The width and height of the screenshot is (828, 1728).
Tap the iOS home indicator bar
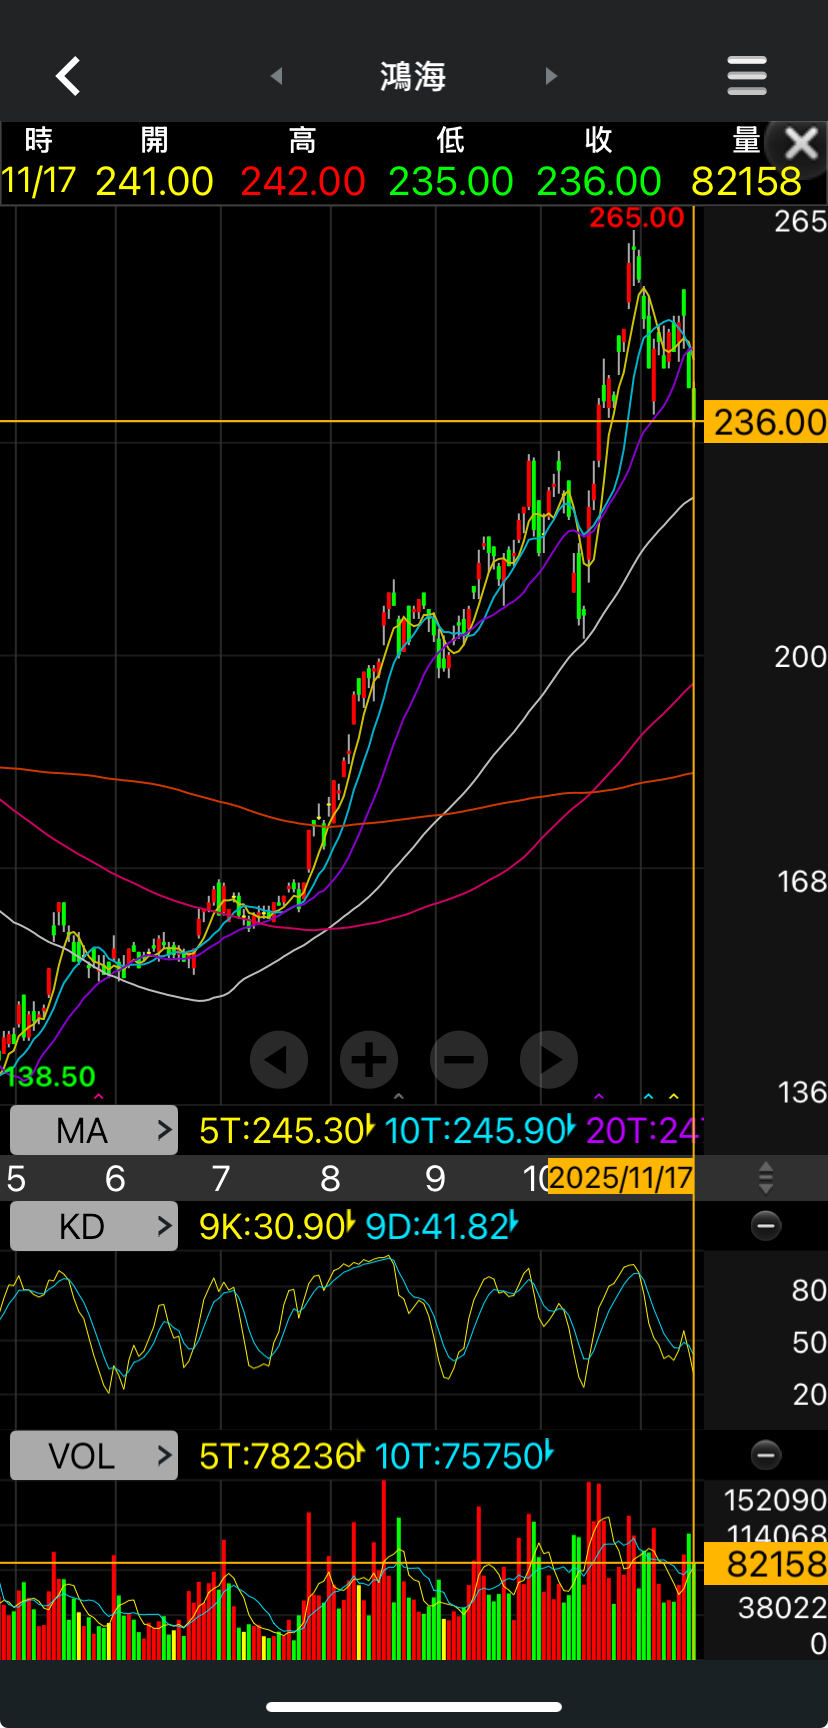(414, 1706)
